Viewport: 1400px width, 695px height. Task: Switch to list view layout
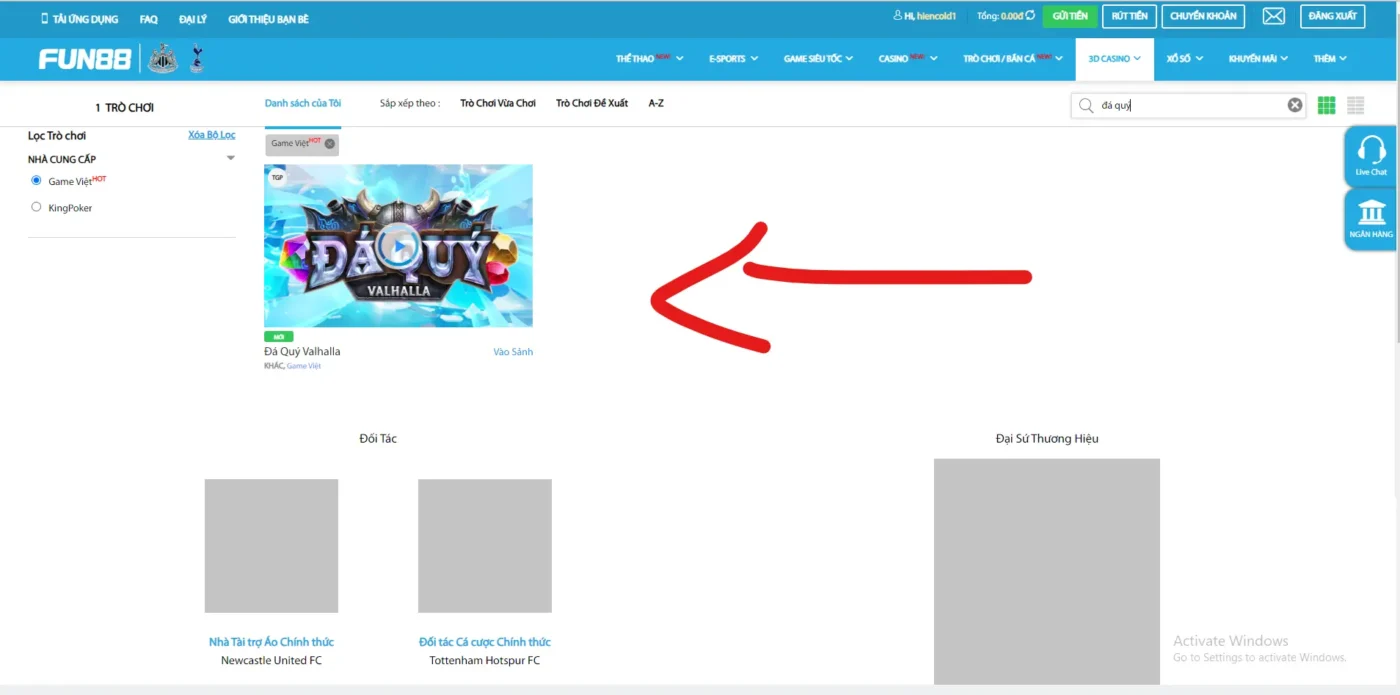point(1356,105)
